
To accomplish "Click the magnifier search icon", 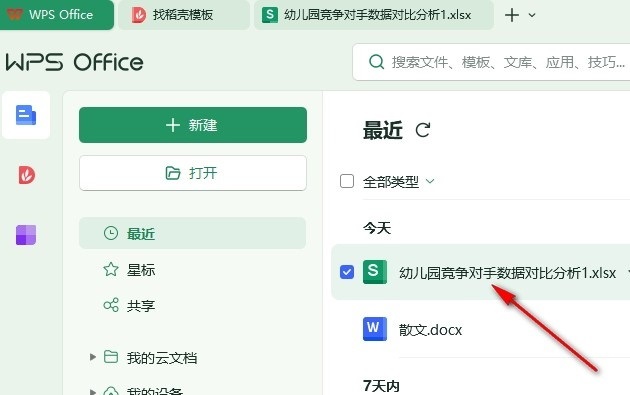I will pos(376,62).
